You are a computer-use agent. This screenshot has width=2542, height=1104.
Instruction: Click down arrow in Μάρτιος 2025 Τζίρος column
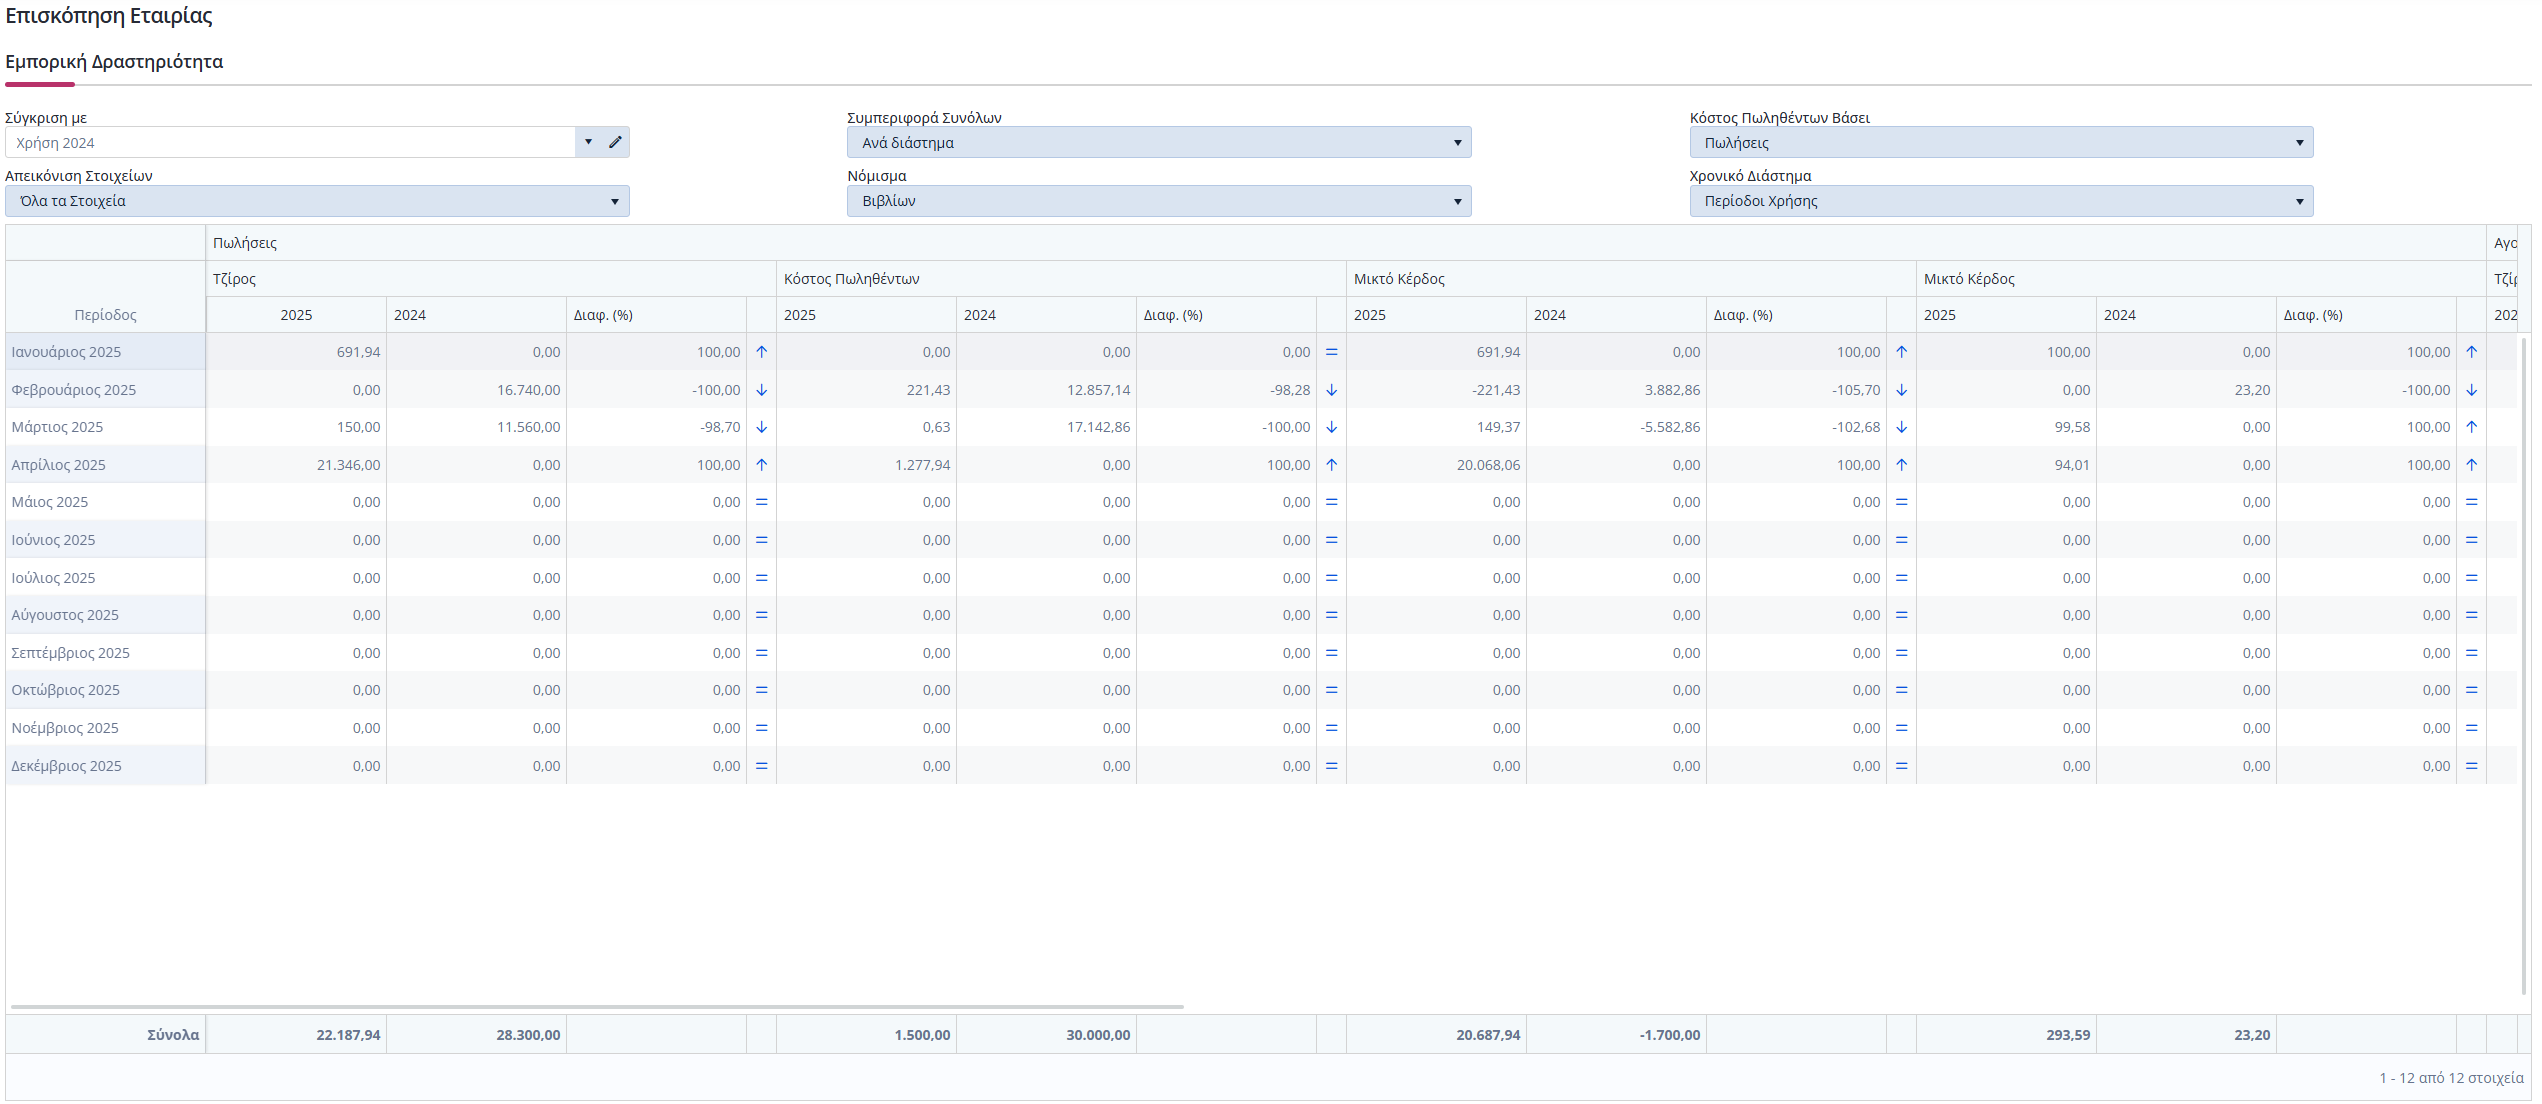coord(761,427)
